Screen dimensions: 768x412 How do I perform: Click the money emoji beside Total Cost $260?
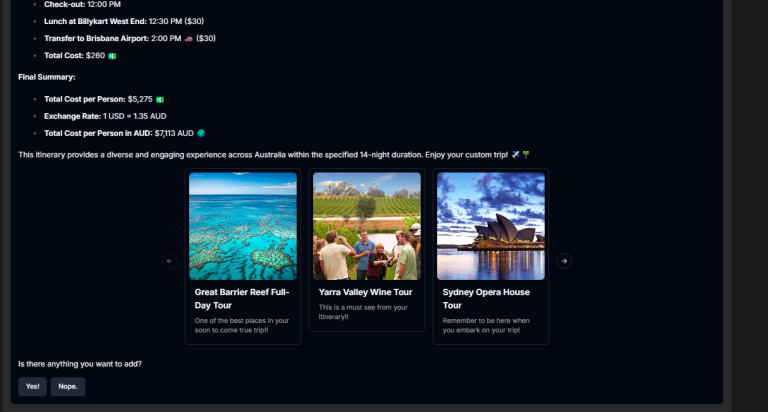point(112,56)
